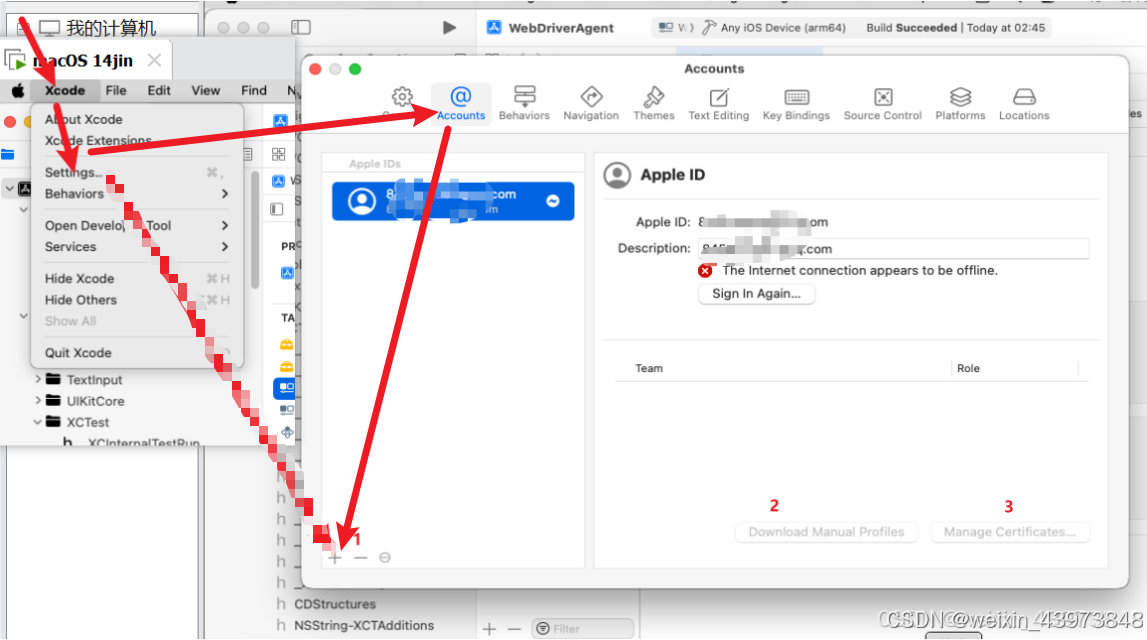Choose Hide Xcode menu item
This screenshot has height=640, width=1147.
click(x=137, y=279)
